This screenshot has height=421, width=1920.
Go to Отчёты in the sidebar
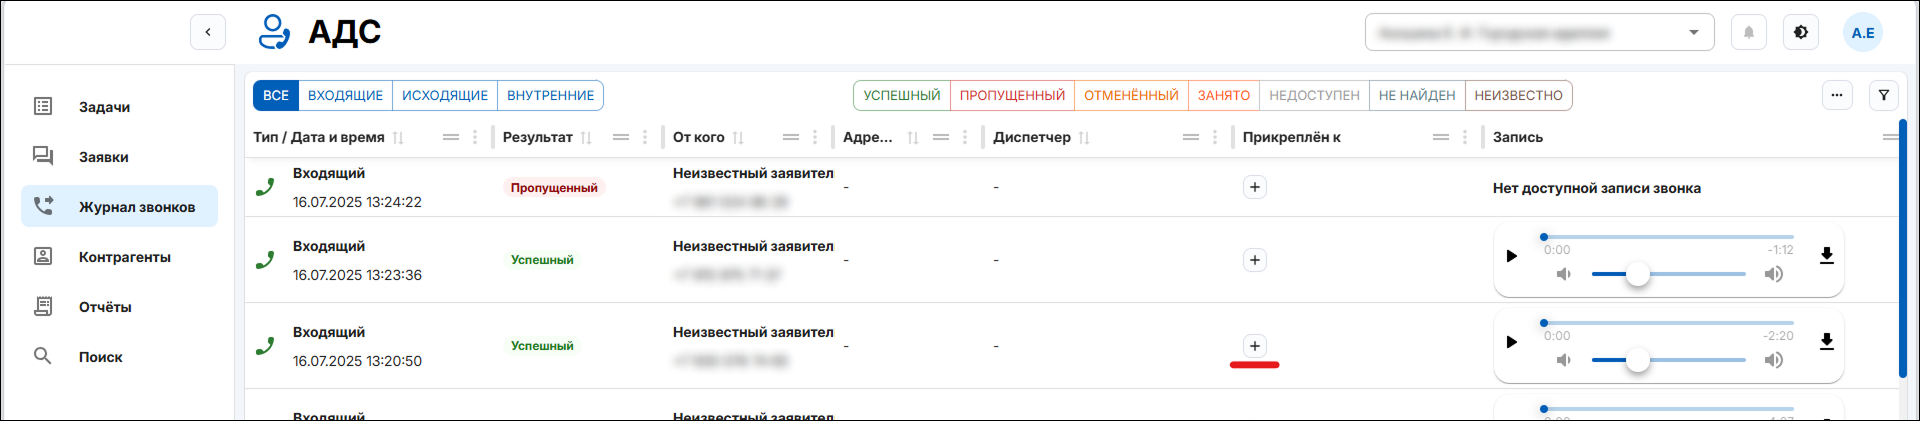(x=105, y=307)
